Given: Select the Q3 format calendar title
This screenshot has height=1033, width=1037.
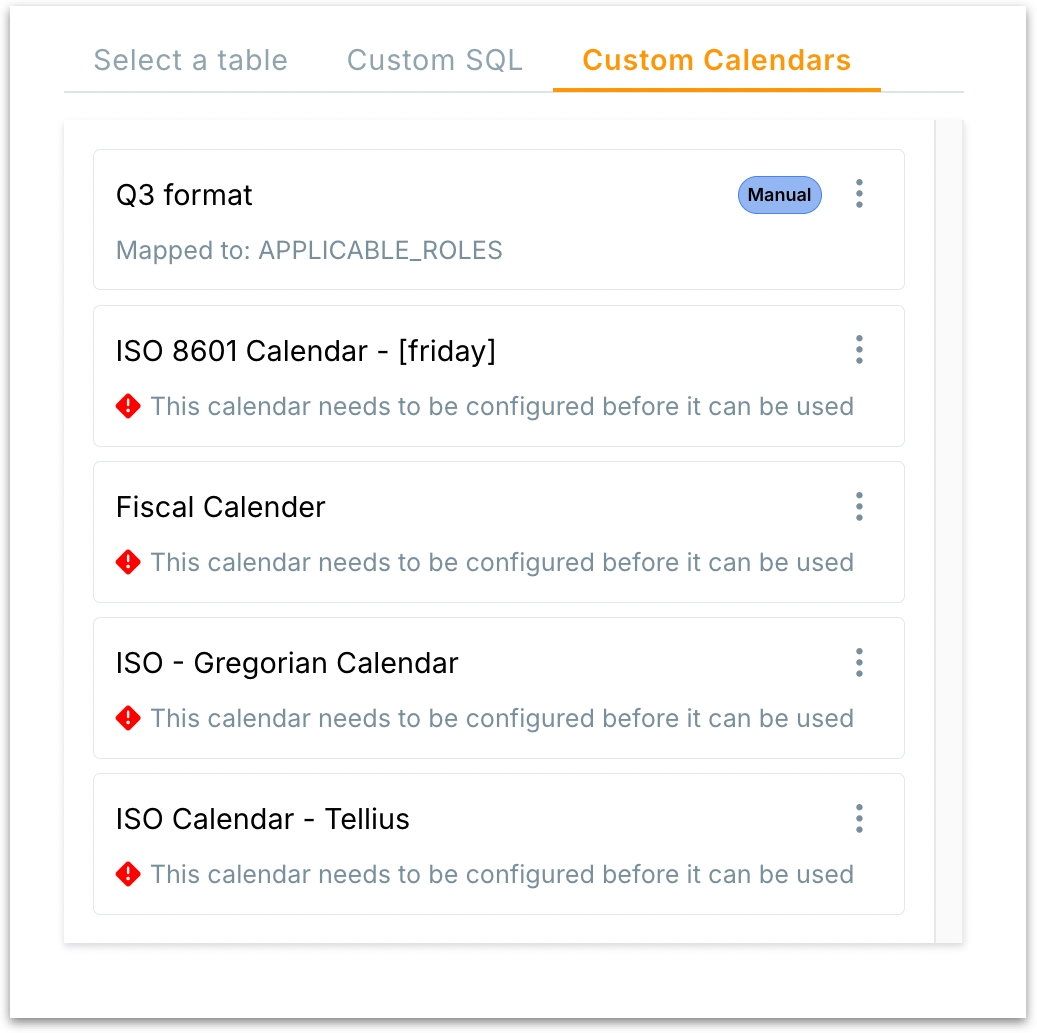Looking at the screenshot, I should [x=184, y=195].
